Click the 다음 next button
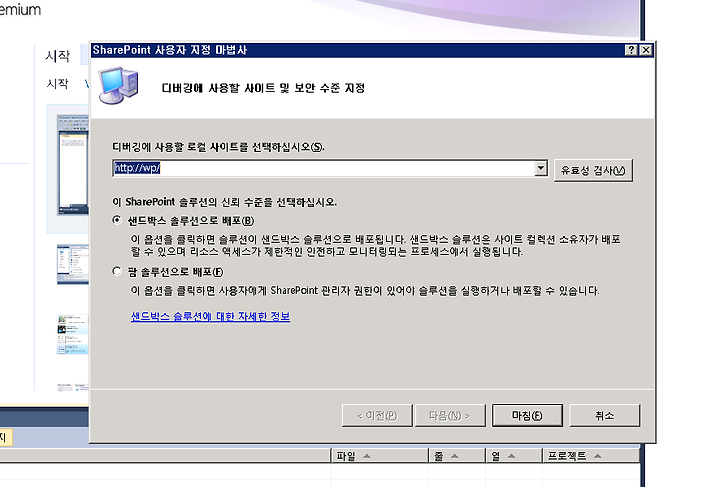 [450, 415]
